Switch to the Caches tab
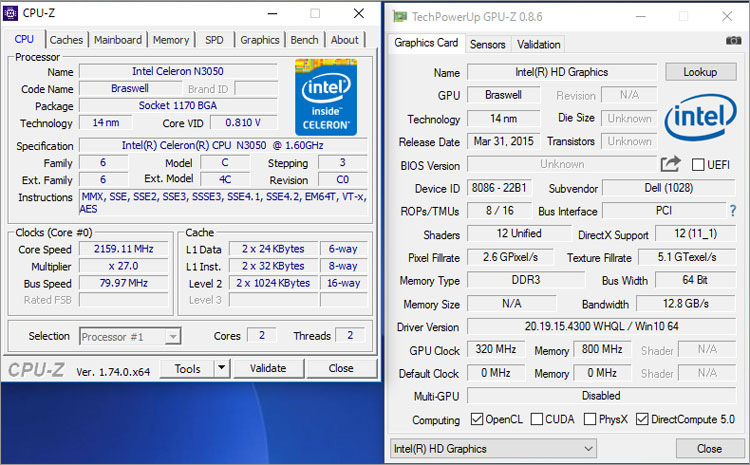The image size is (750, 465). click(66, 40)
